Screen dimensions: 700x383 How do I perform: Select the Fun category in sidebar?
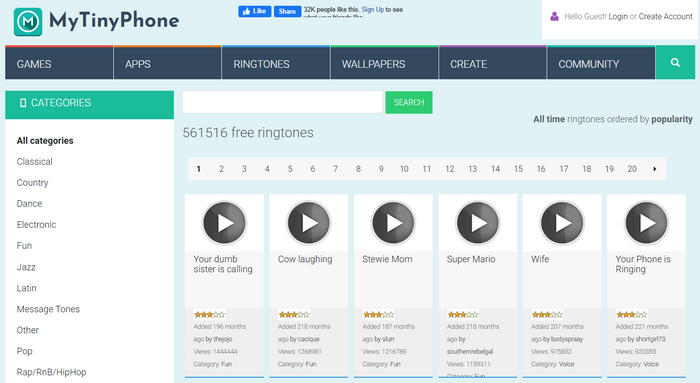(24, 246)
